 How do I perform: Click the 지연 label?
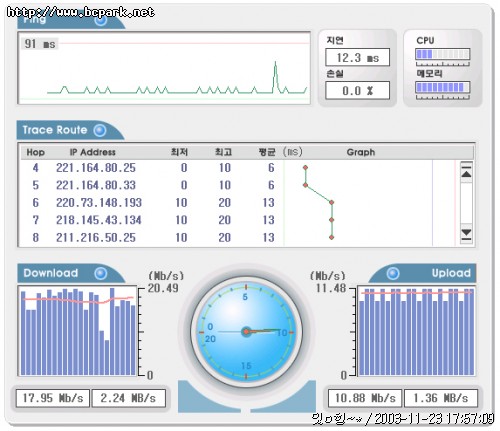[x=335, y=40]
